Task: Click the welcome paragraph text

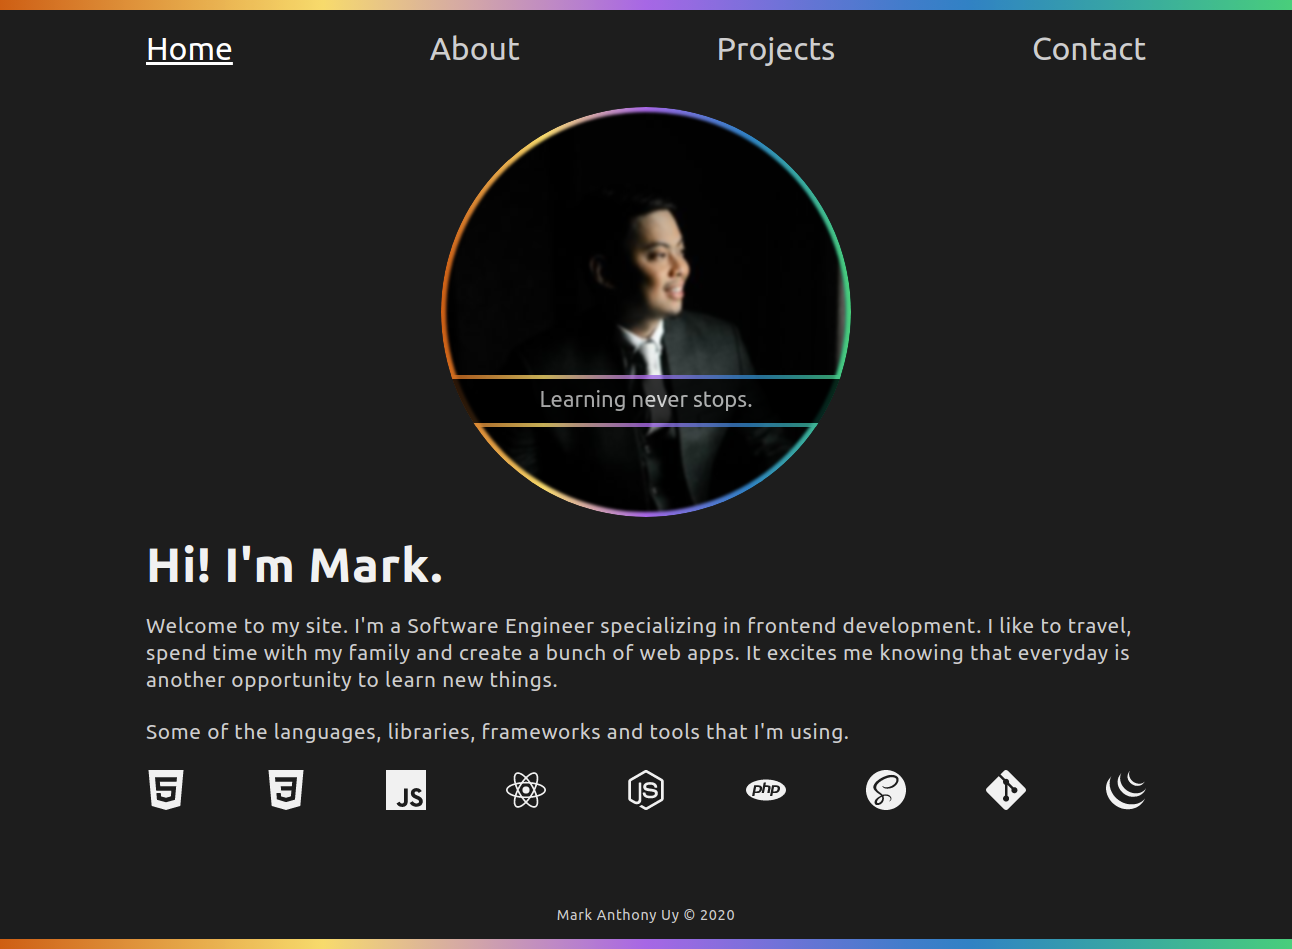Action: pyautogui.click(x=637, y=652)
